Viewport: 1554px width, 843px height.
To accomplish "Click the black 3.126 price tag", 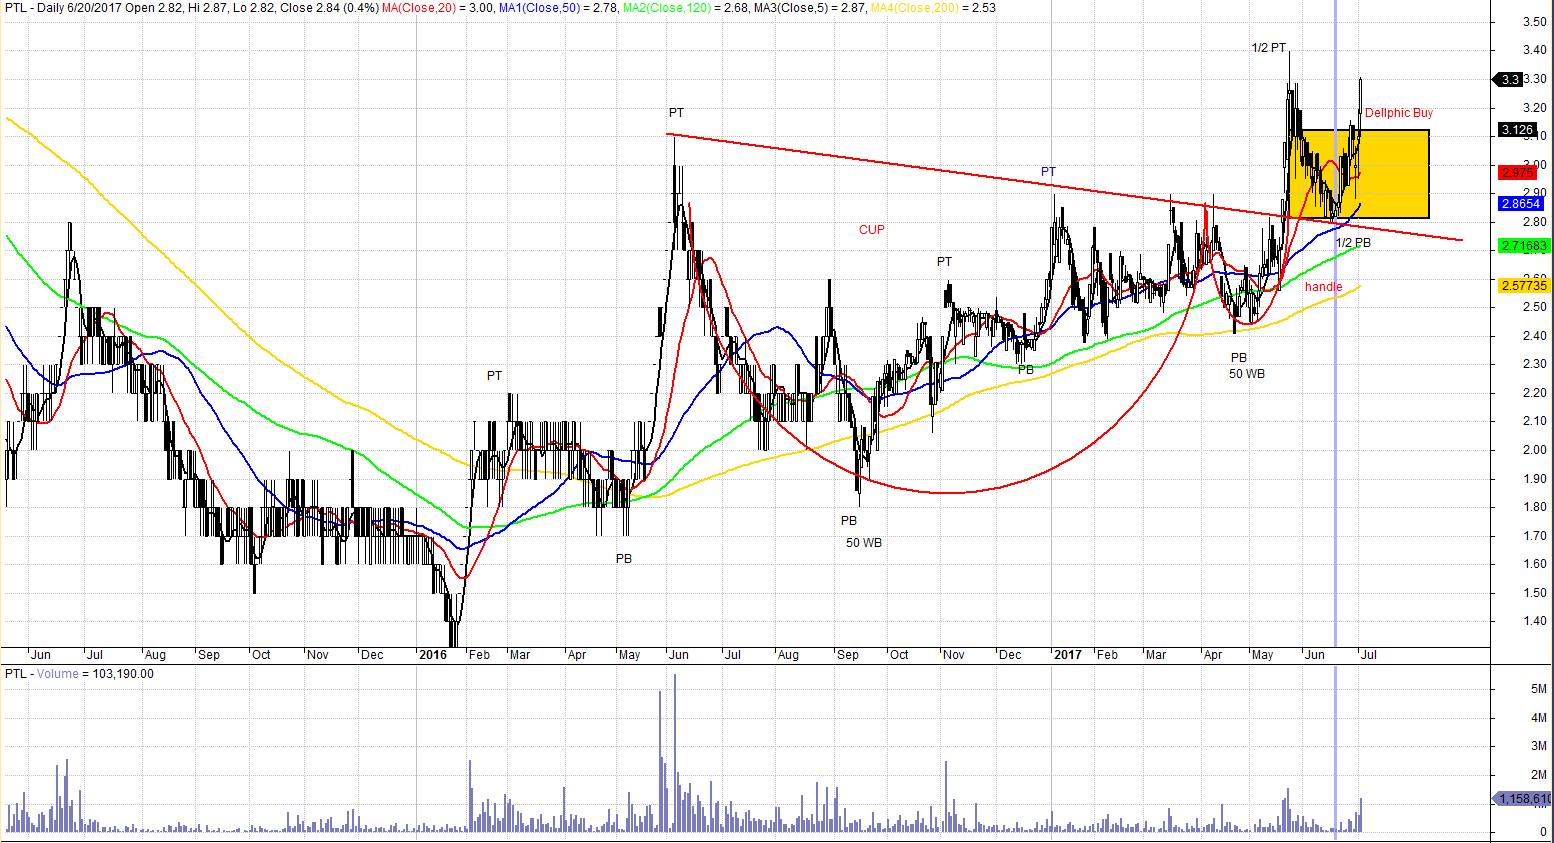I will [1518, 130].
